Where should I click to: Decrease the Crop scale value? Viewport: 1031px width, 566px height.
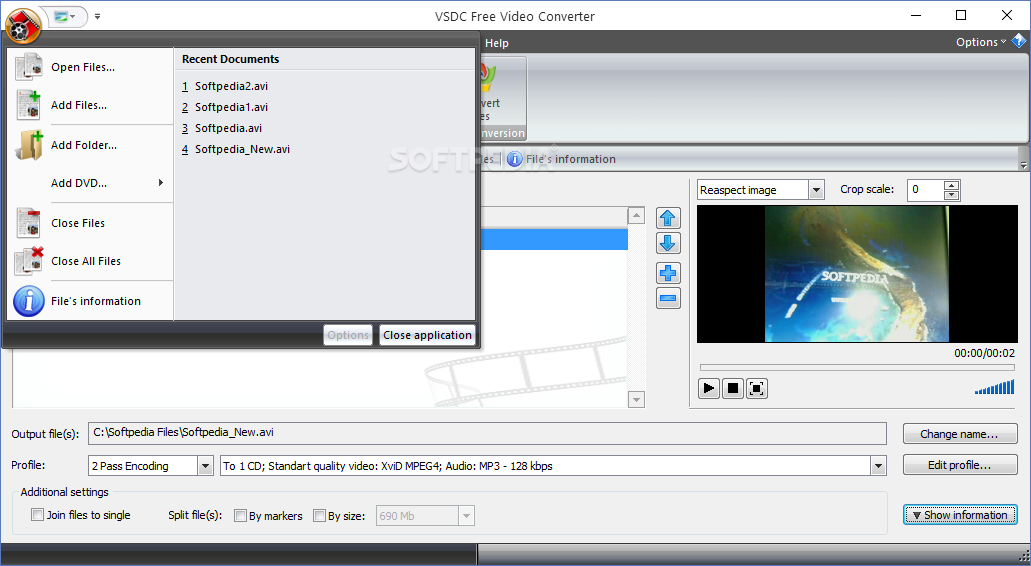tap(951, 195)
